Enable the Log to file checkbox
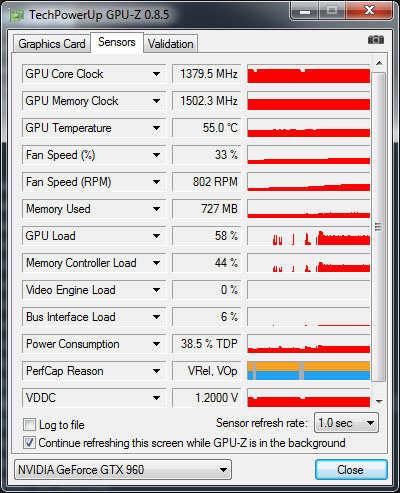400x493 pixels. (x=29, y=425)
